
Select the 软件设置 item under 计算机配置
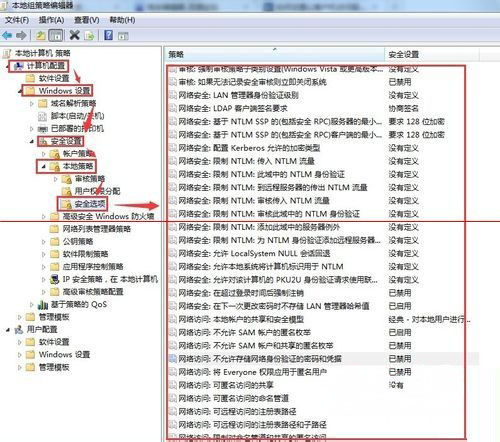click(54, 78)
